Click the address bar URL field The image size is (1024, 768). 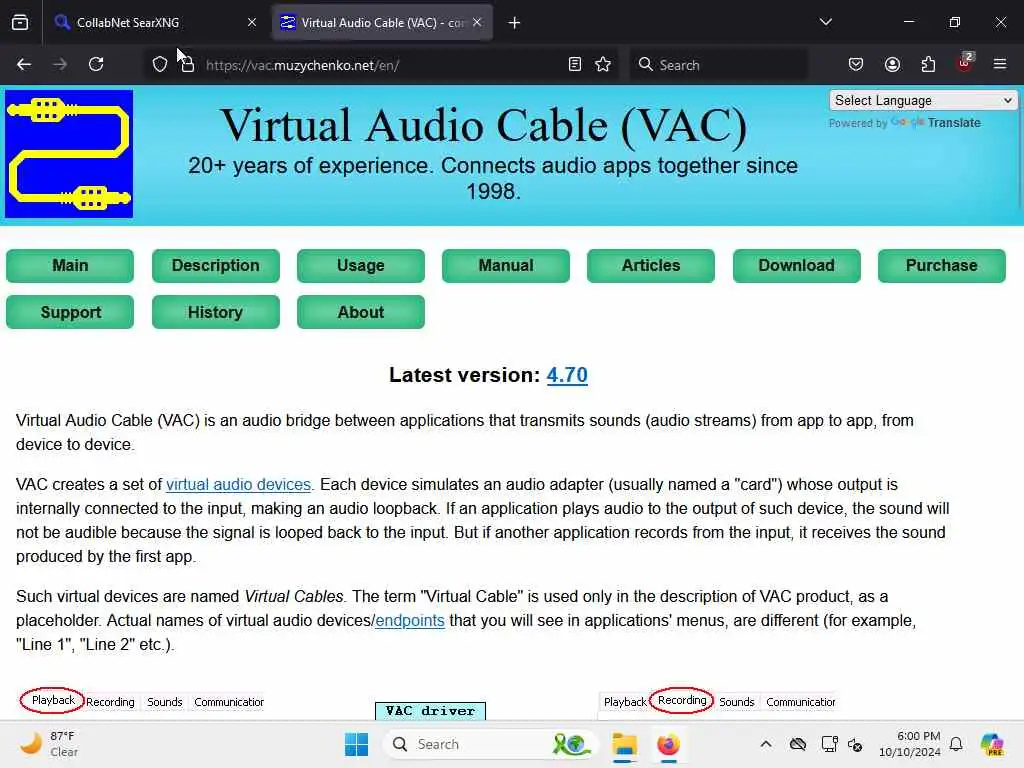(x=382, y=65)
